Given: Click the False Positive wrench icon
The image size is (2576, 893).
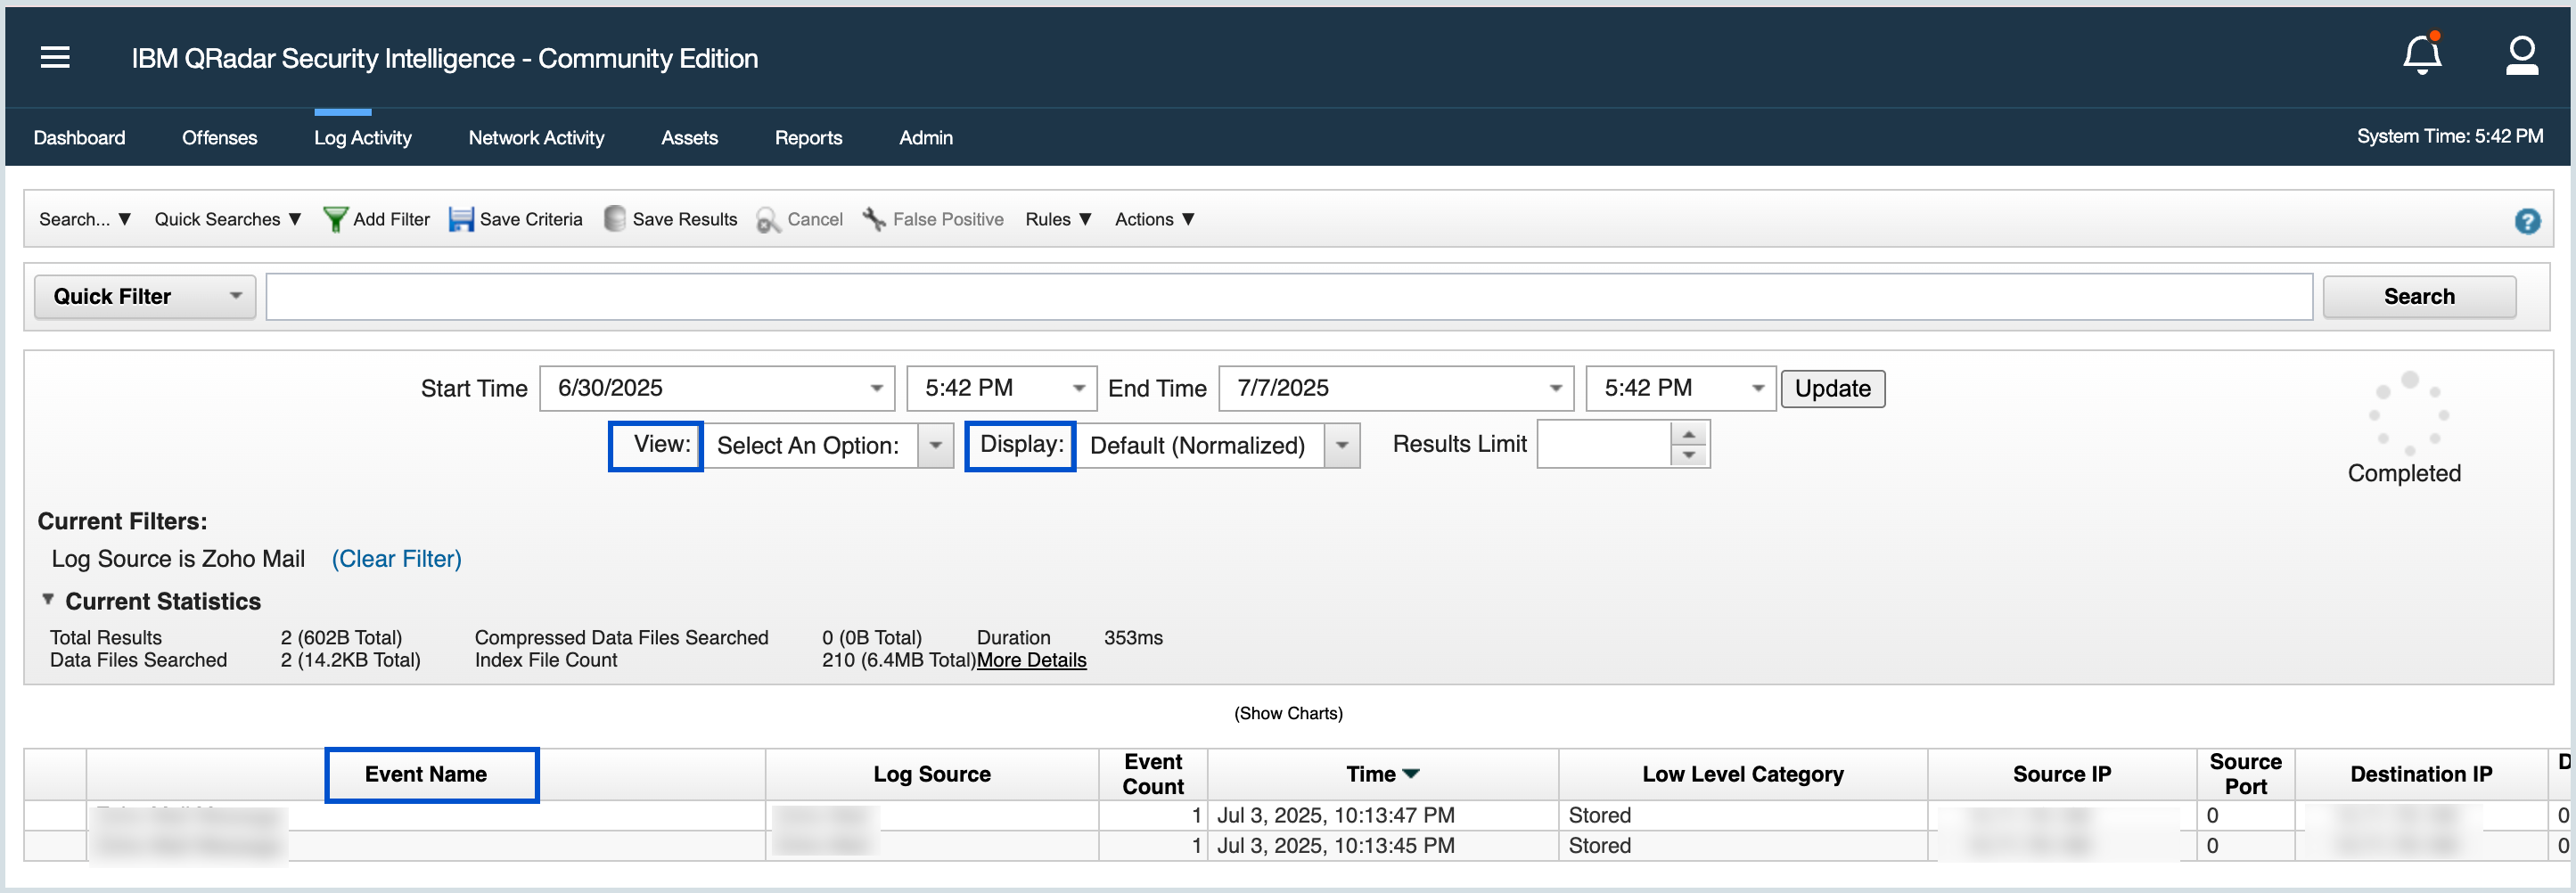Looking at the screenshot, I should (874, 219).
